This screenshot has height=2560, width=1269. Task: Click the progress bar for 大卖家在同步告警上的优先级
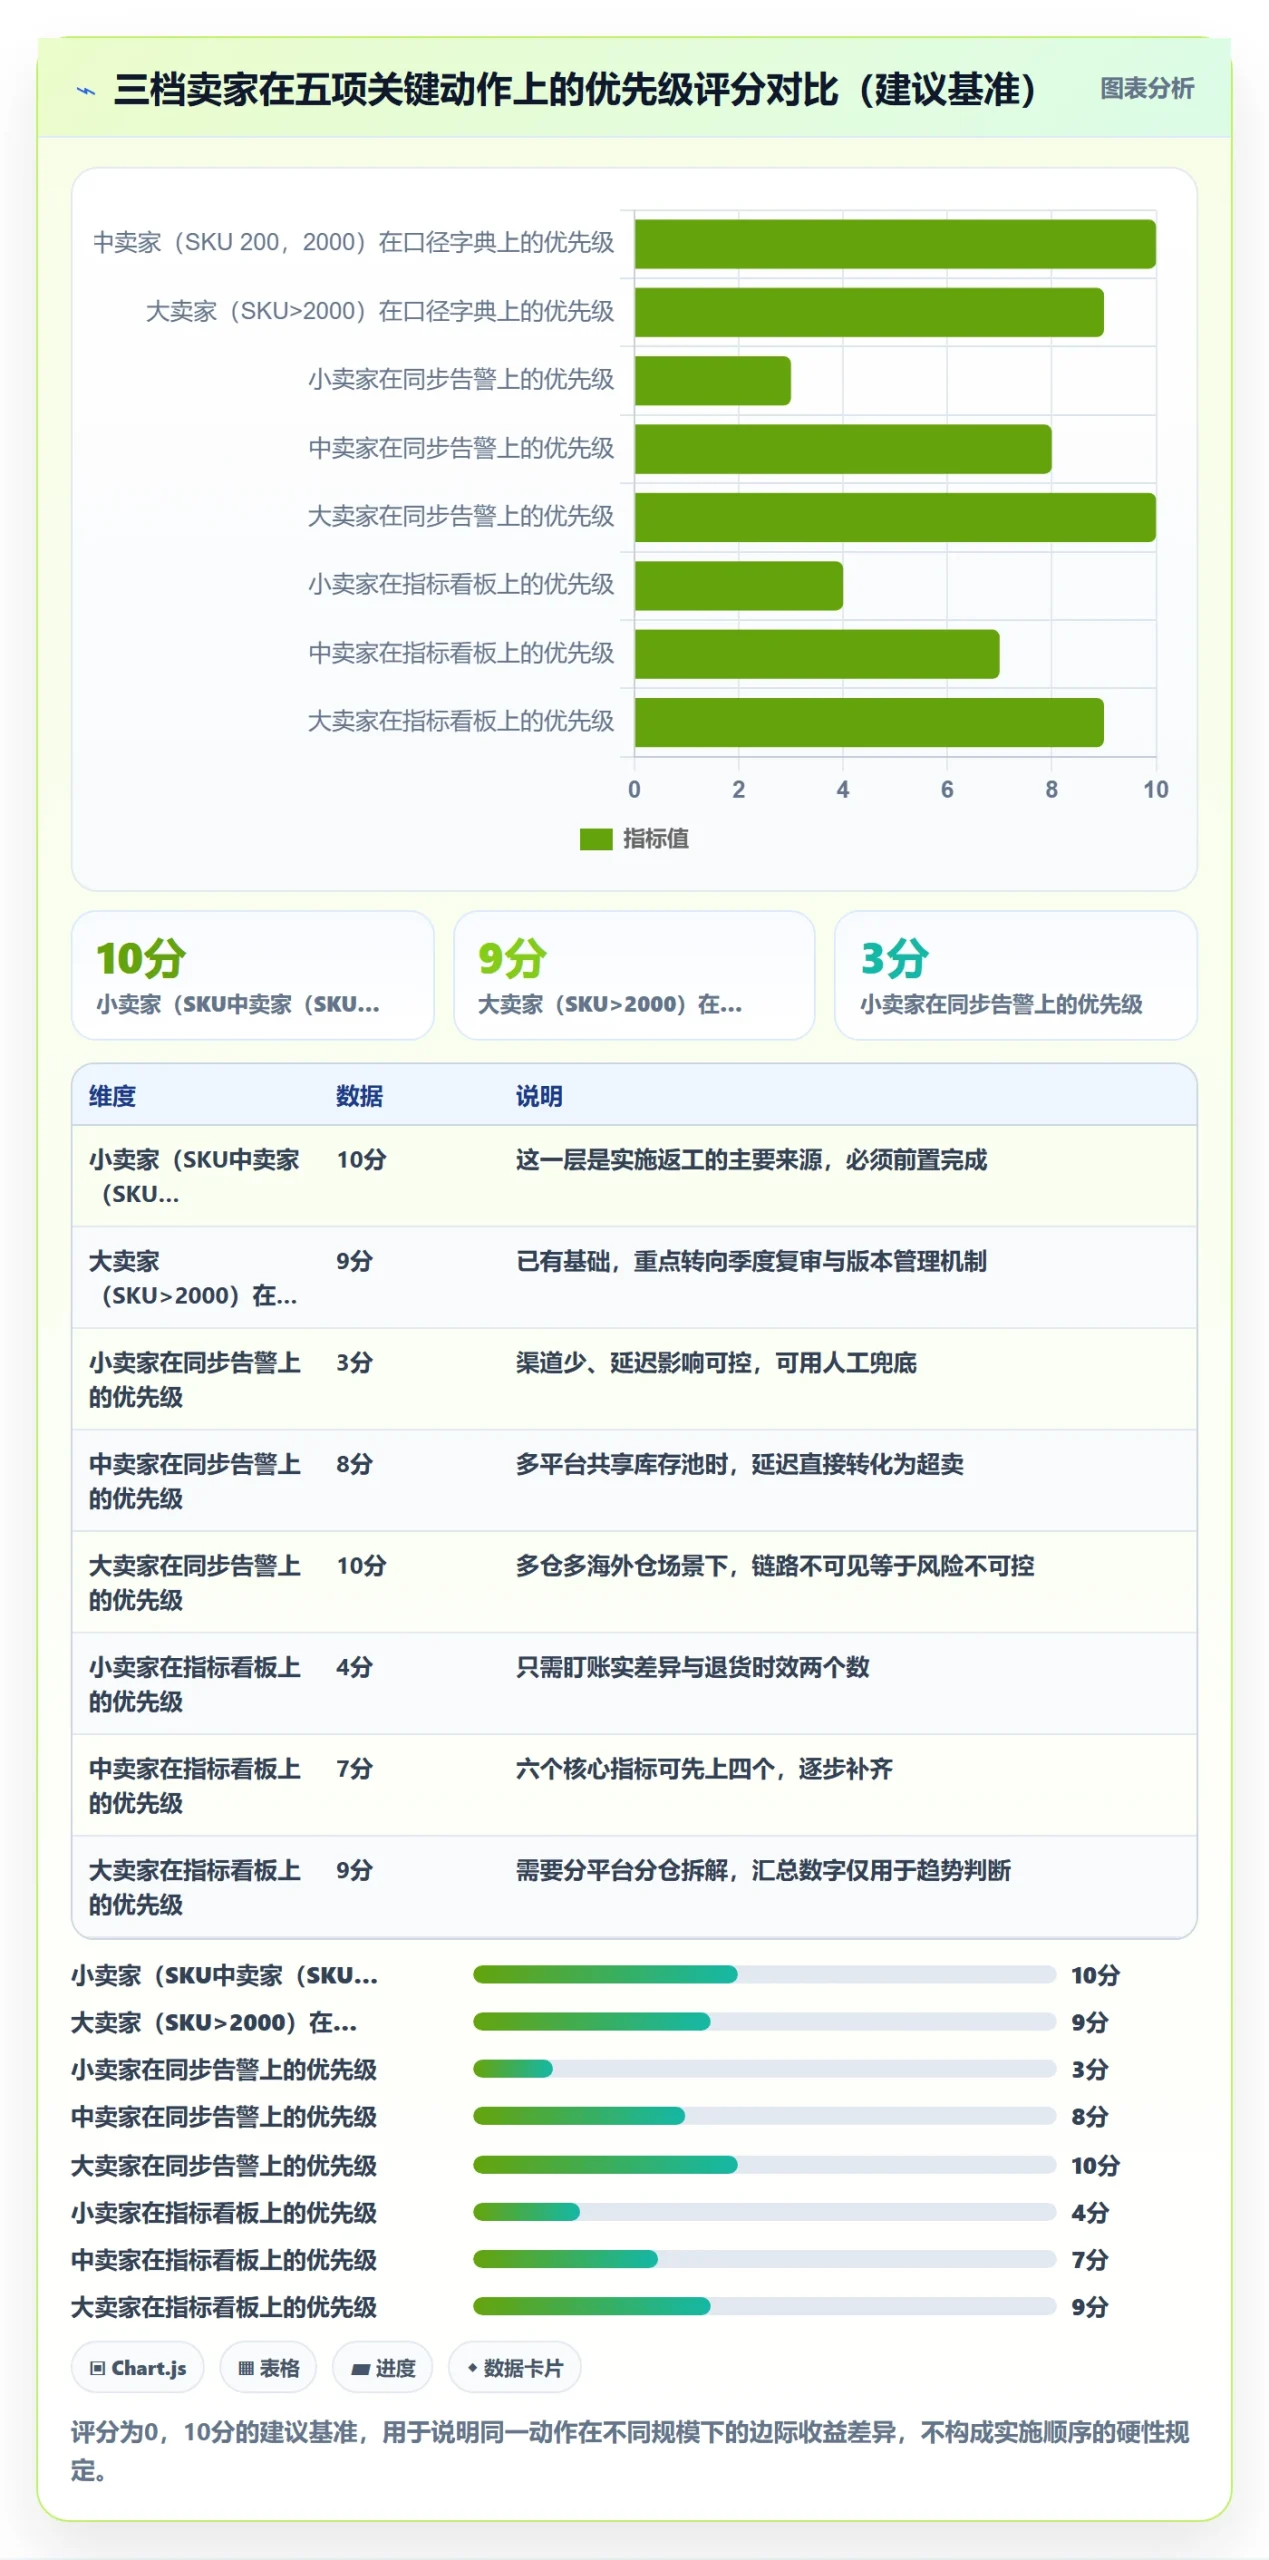764,2165
